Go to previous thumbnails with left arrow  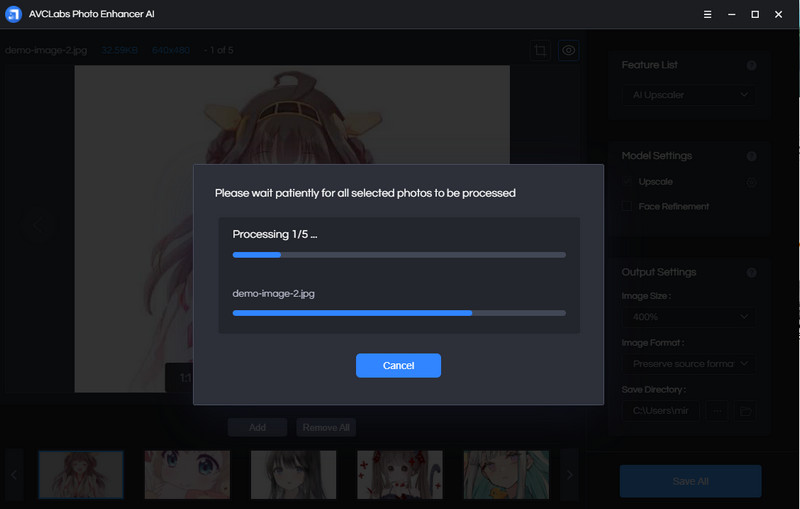14,475
